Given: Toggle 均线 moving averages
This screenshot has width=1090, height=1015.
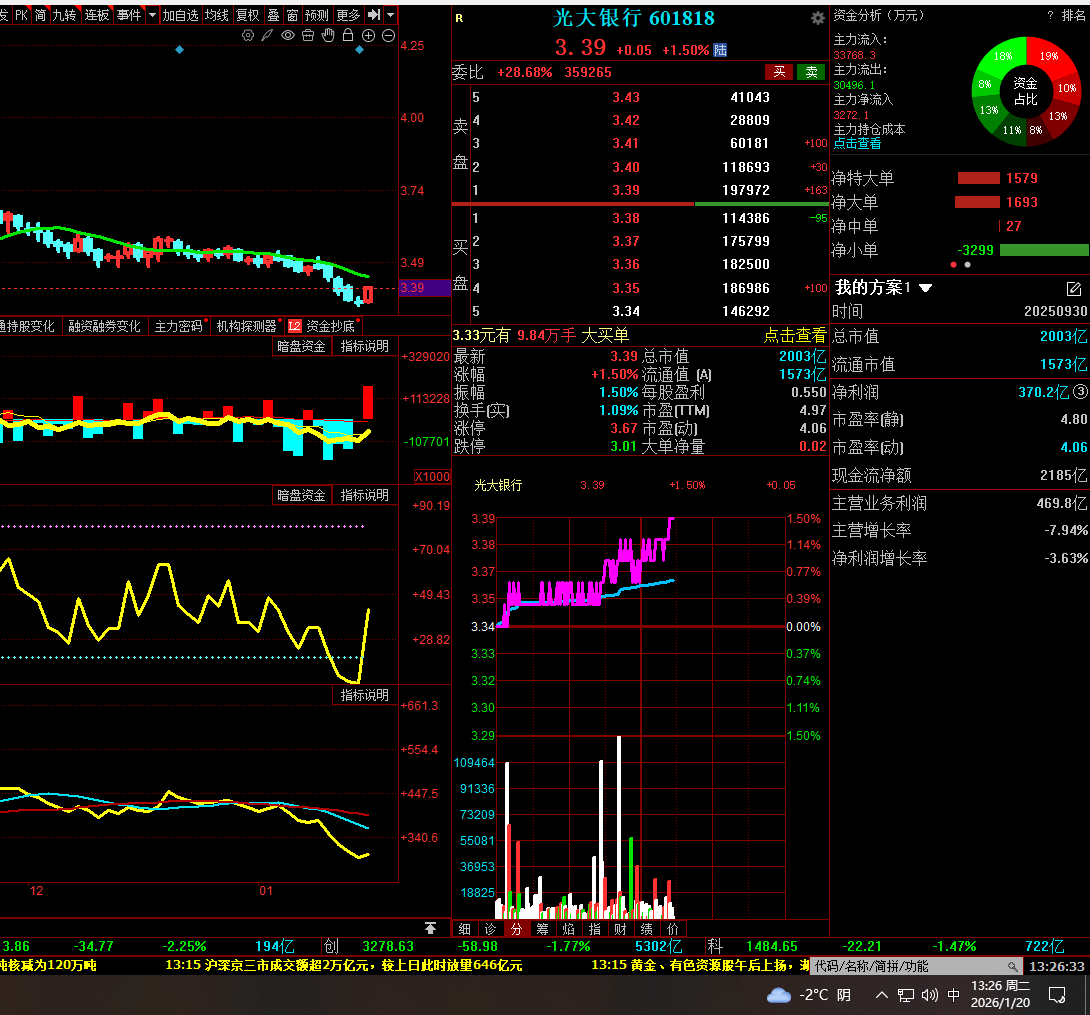Looking at the screenshot, I should click(217, 15).
